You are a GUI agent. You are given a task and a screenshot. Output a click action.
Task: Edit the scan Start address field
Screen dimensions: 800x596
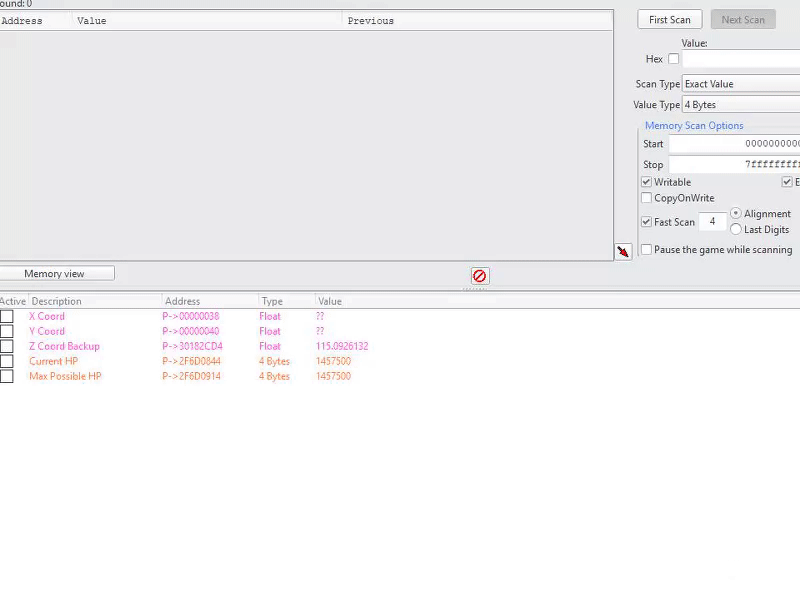(735, 144)
